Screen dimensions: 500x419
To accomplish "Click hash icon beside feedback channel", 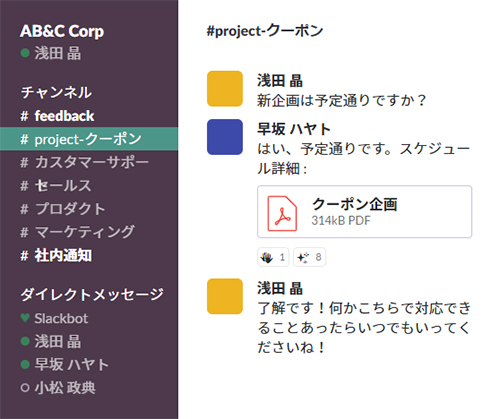I will (x=24, y=116).
